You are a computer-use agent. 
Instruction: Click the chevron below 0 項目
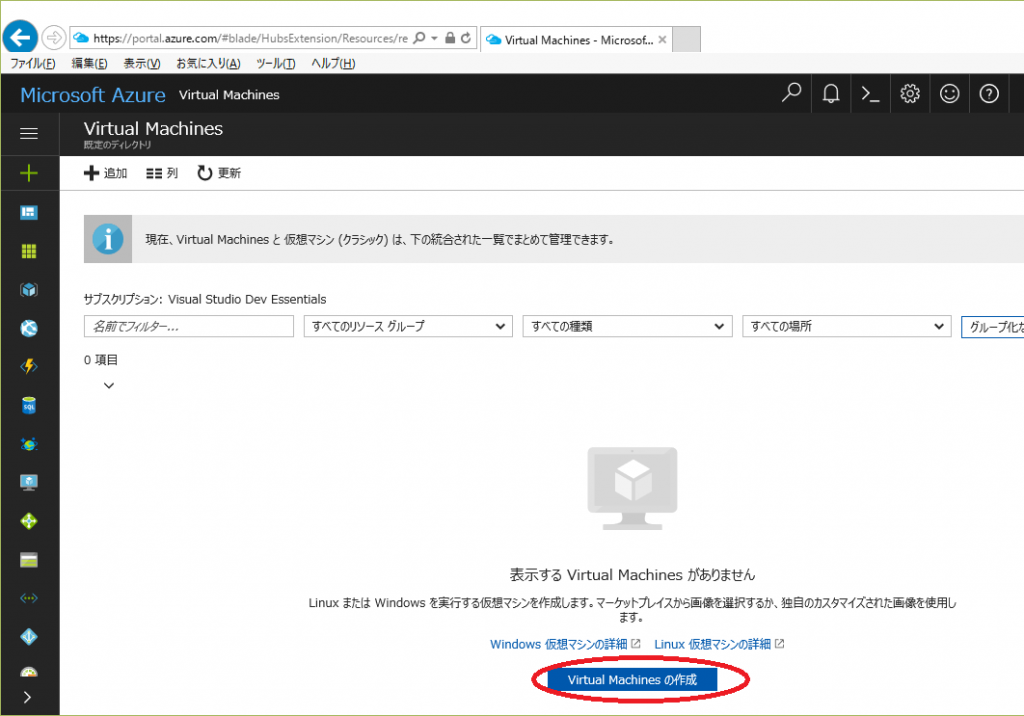pyautogui.click(x=109, y=385)
